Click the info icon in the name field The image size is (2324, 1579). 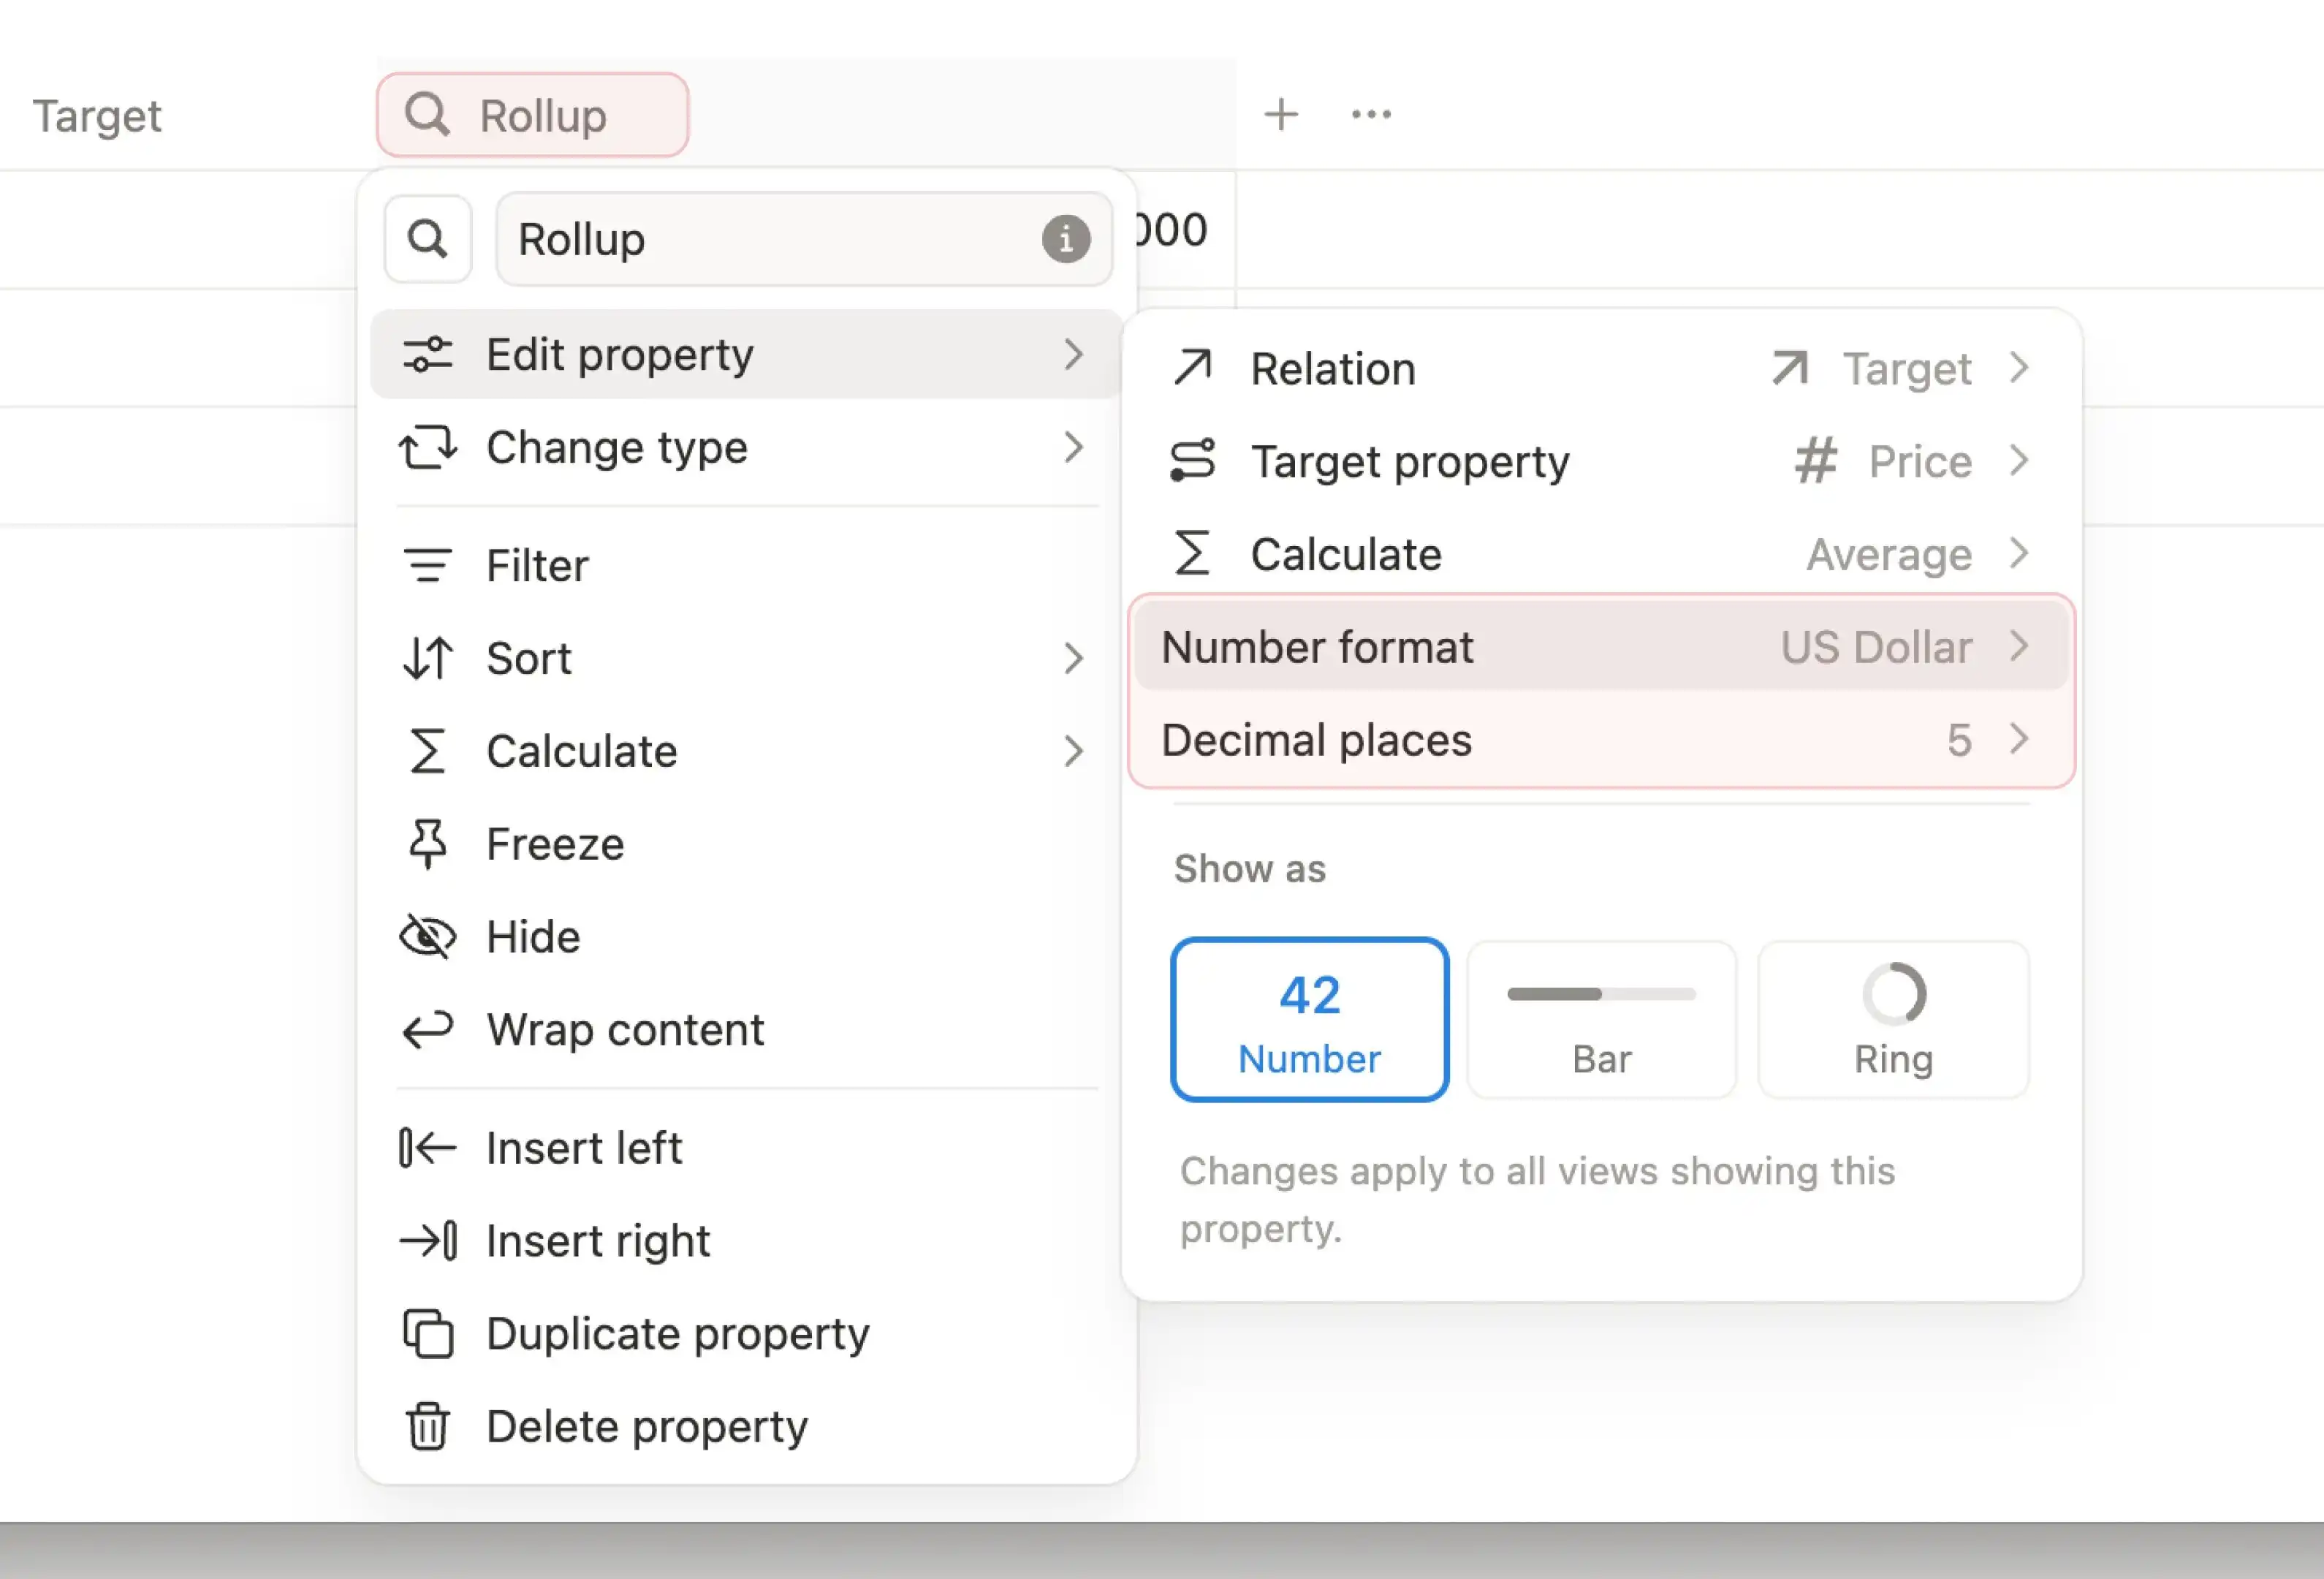(1065, 240)
